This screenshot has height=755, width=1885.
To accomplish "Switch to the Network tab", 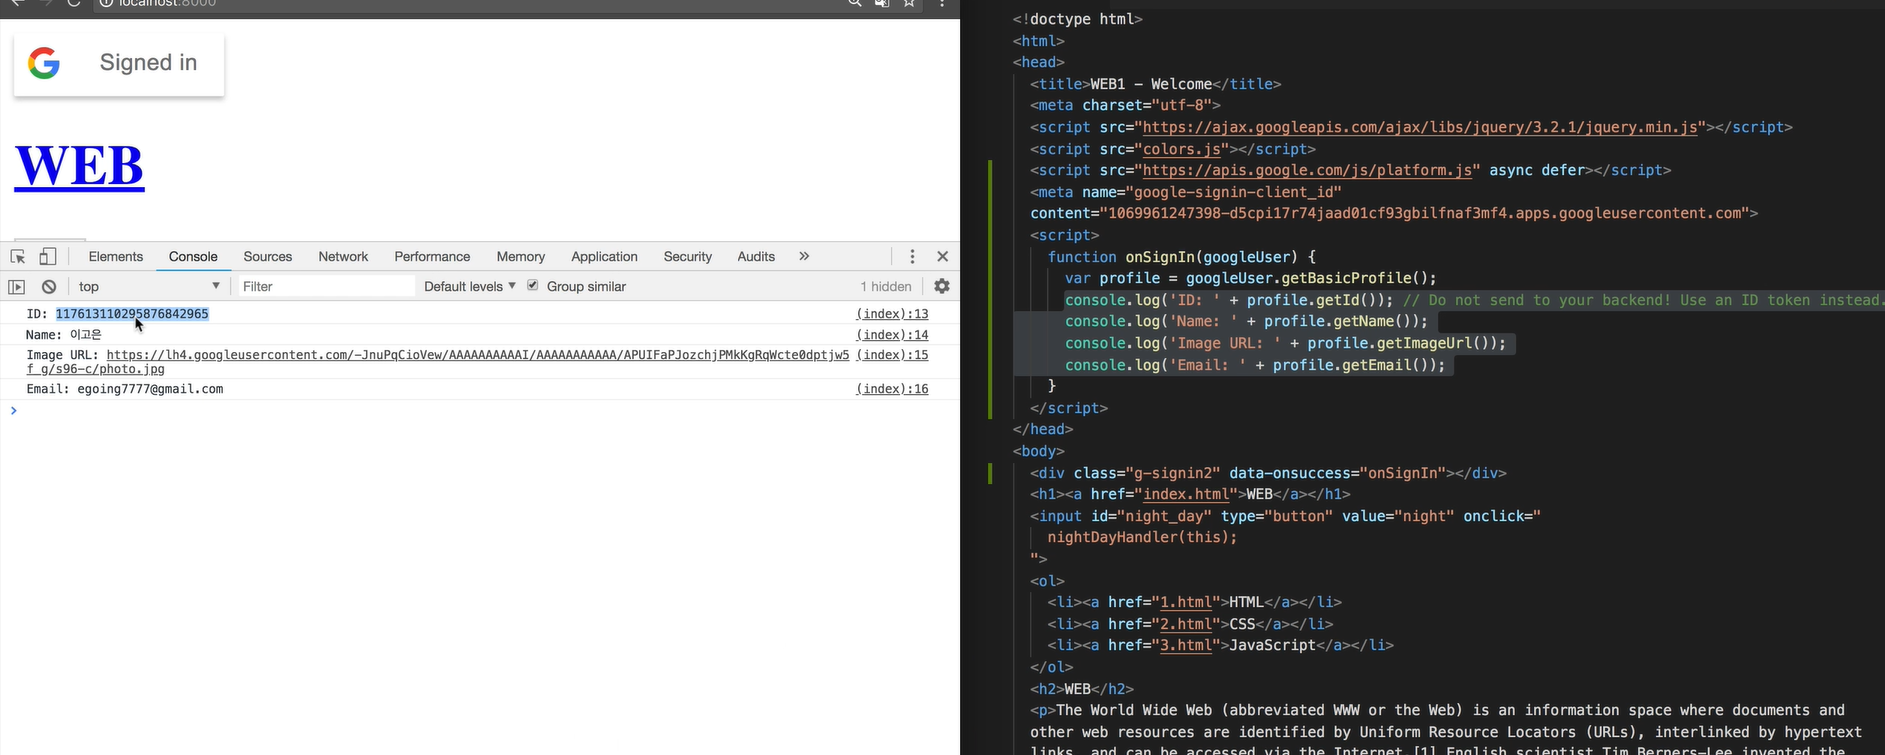I will tap(343, 257).
